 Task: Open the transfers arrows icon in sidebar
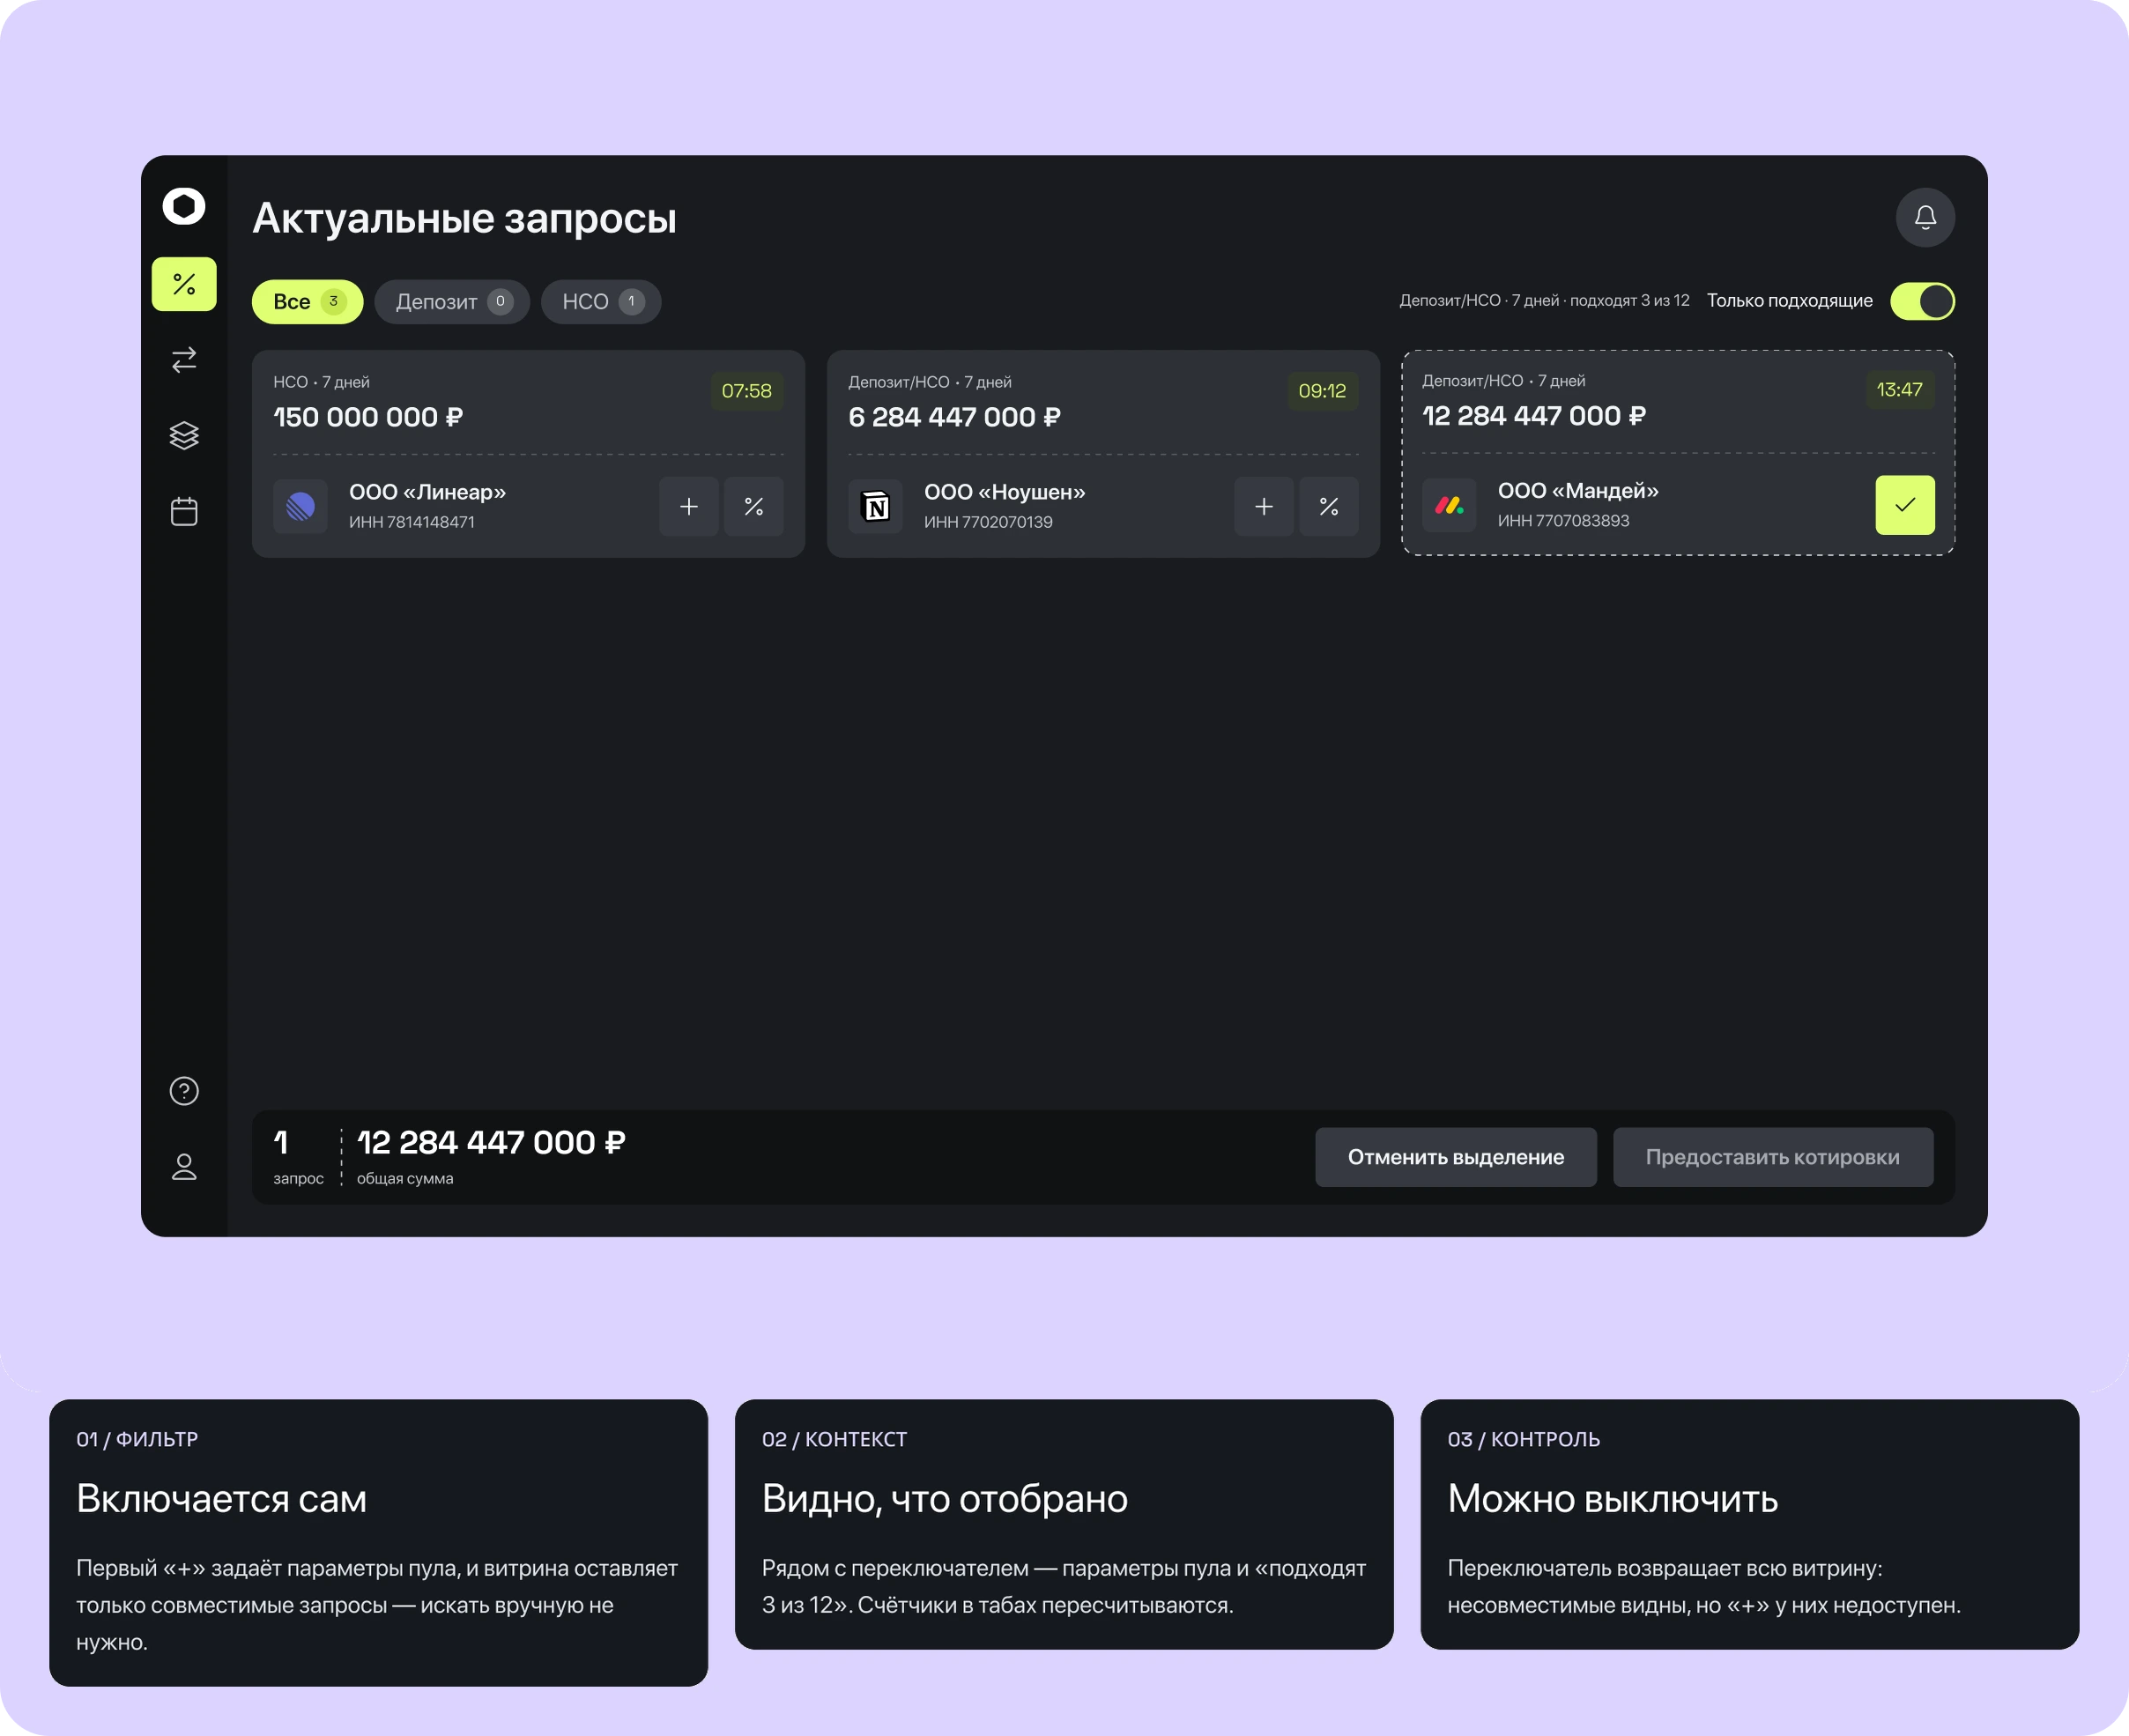tap(184, 359)
